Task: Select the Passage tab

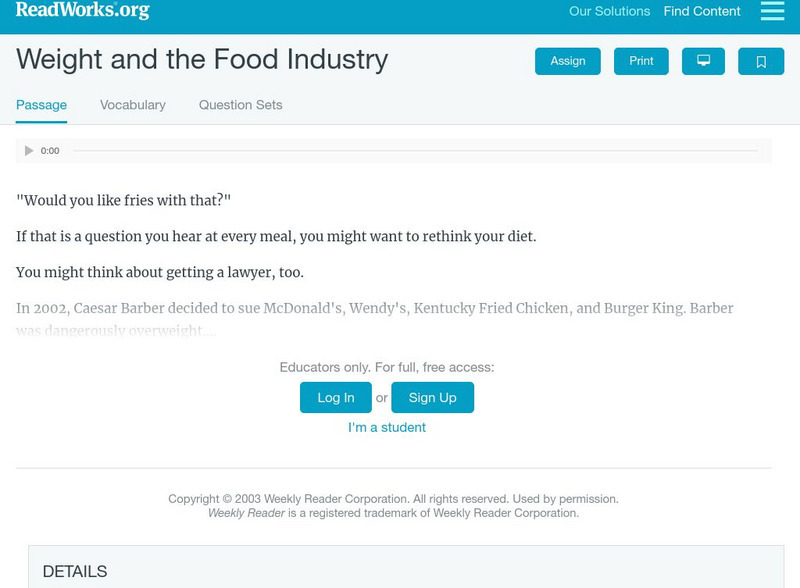Action: coord(41,105)
